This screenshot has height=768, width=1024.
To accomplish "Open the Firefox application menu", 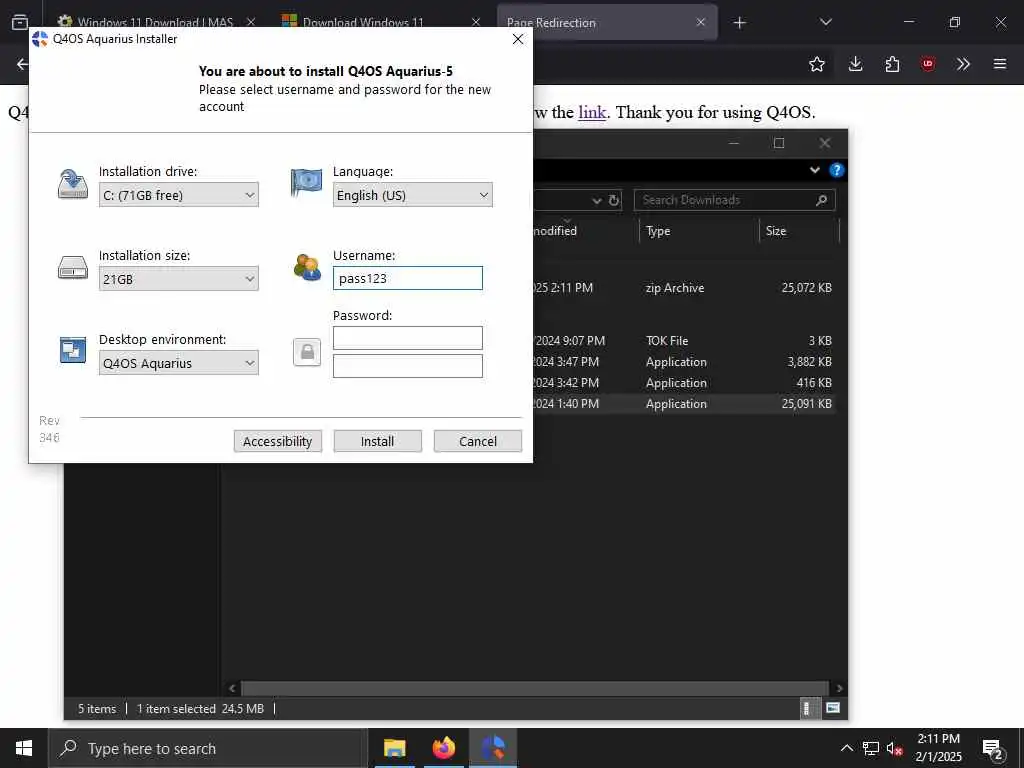I will pos(1000,64).
